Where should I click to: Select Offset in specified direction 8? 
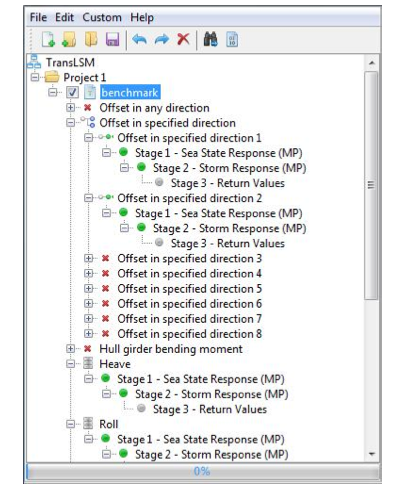point(190,334)
